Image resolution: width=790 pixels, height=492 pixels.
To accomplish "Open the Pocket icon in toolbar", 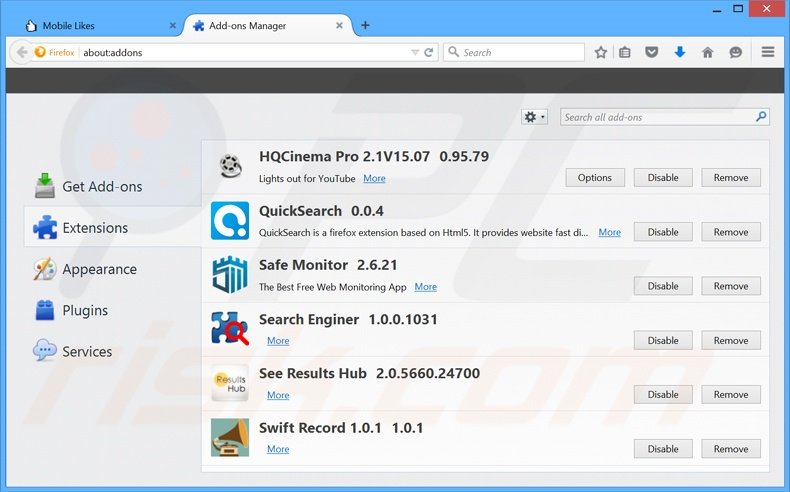I will tap(652, 52).
